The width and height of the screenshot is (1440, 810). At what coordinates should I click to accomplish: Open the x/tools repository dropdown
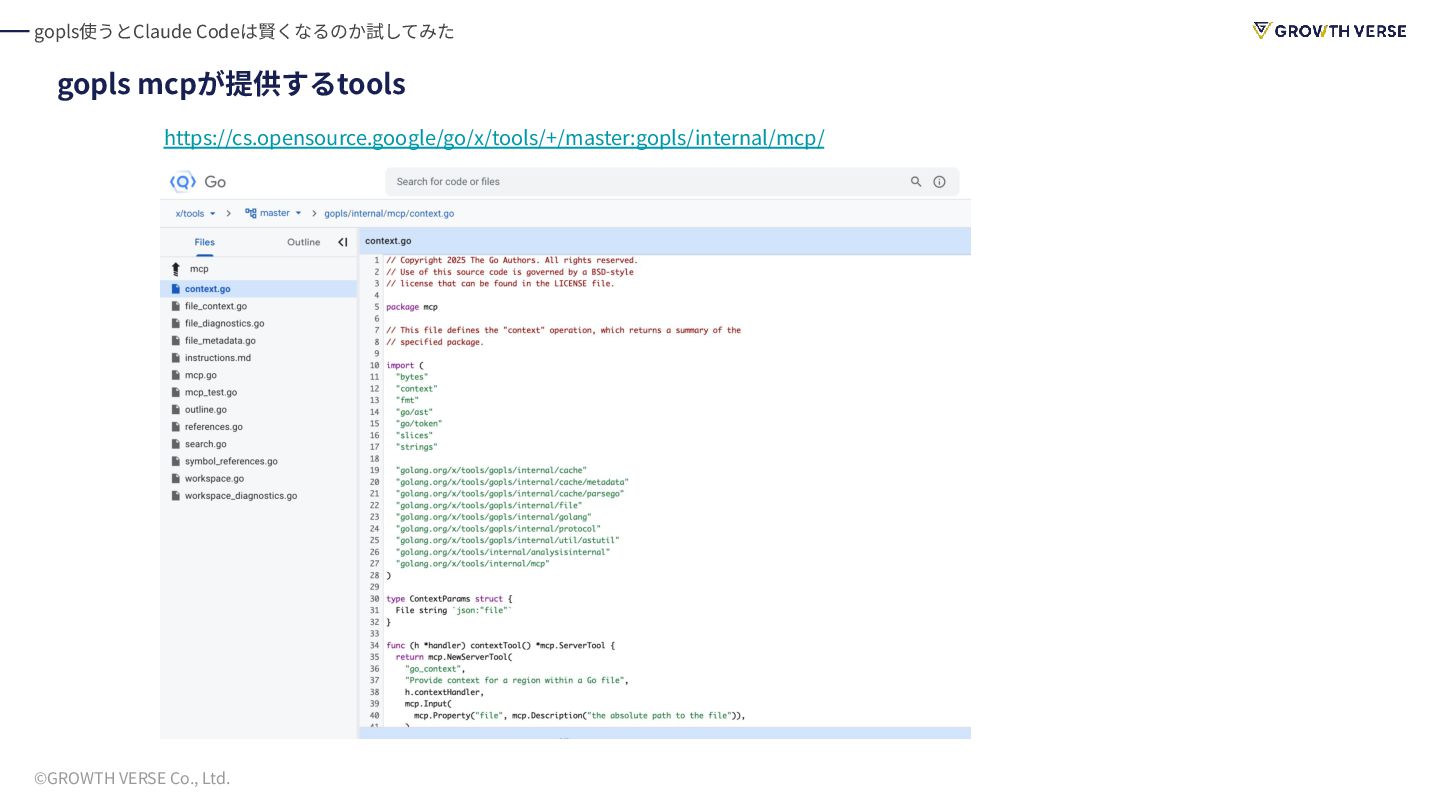[195, 214]
